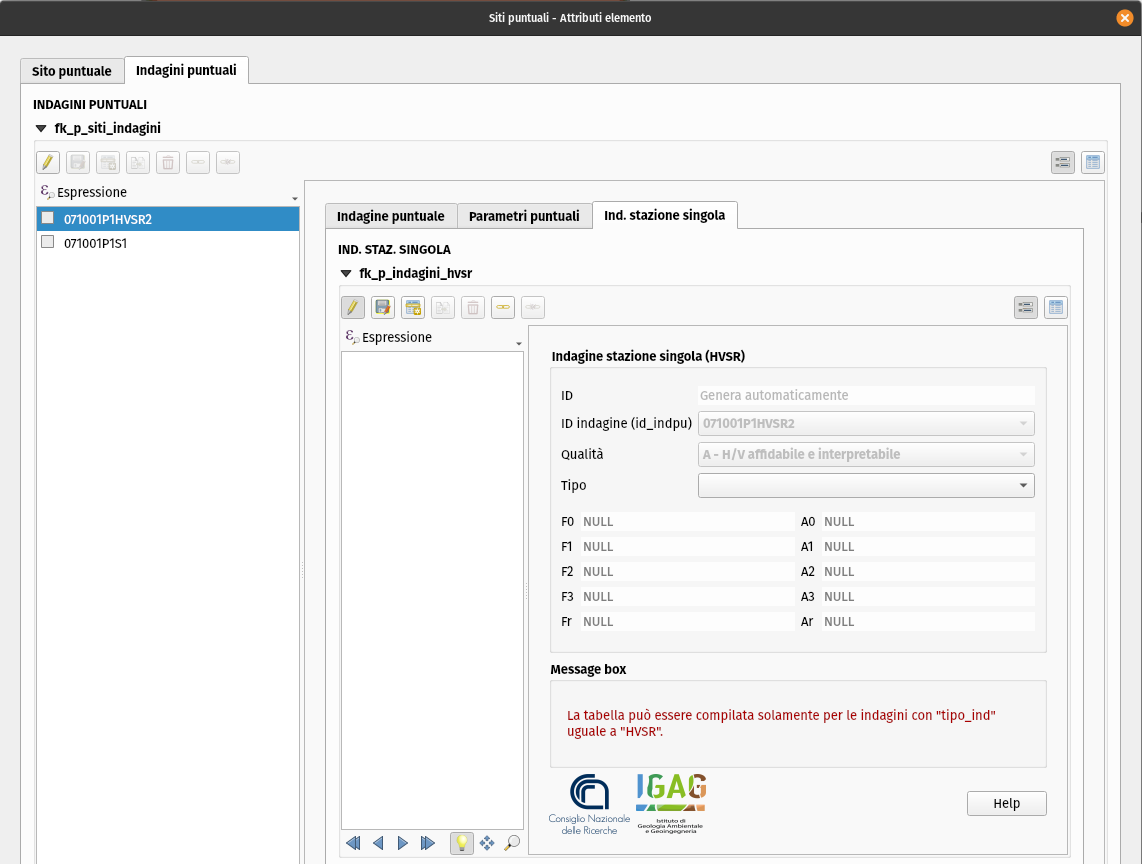The height and width of the screenshot is (864, 1142).
Task: Click the A2 input field
Action: coord(928,571)
